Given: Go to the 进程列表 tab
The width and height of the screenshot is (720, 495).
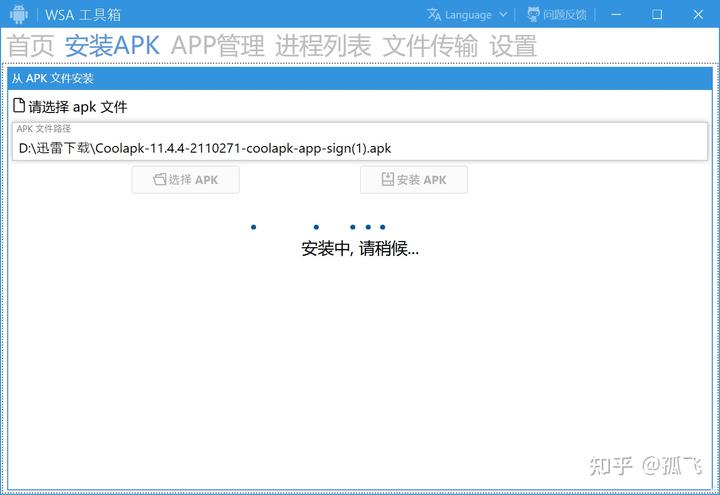Looking at the screenshot, I should [323, 46].
